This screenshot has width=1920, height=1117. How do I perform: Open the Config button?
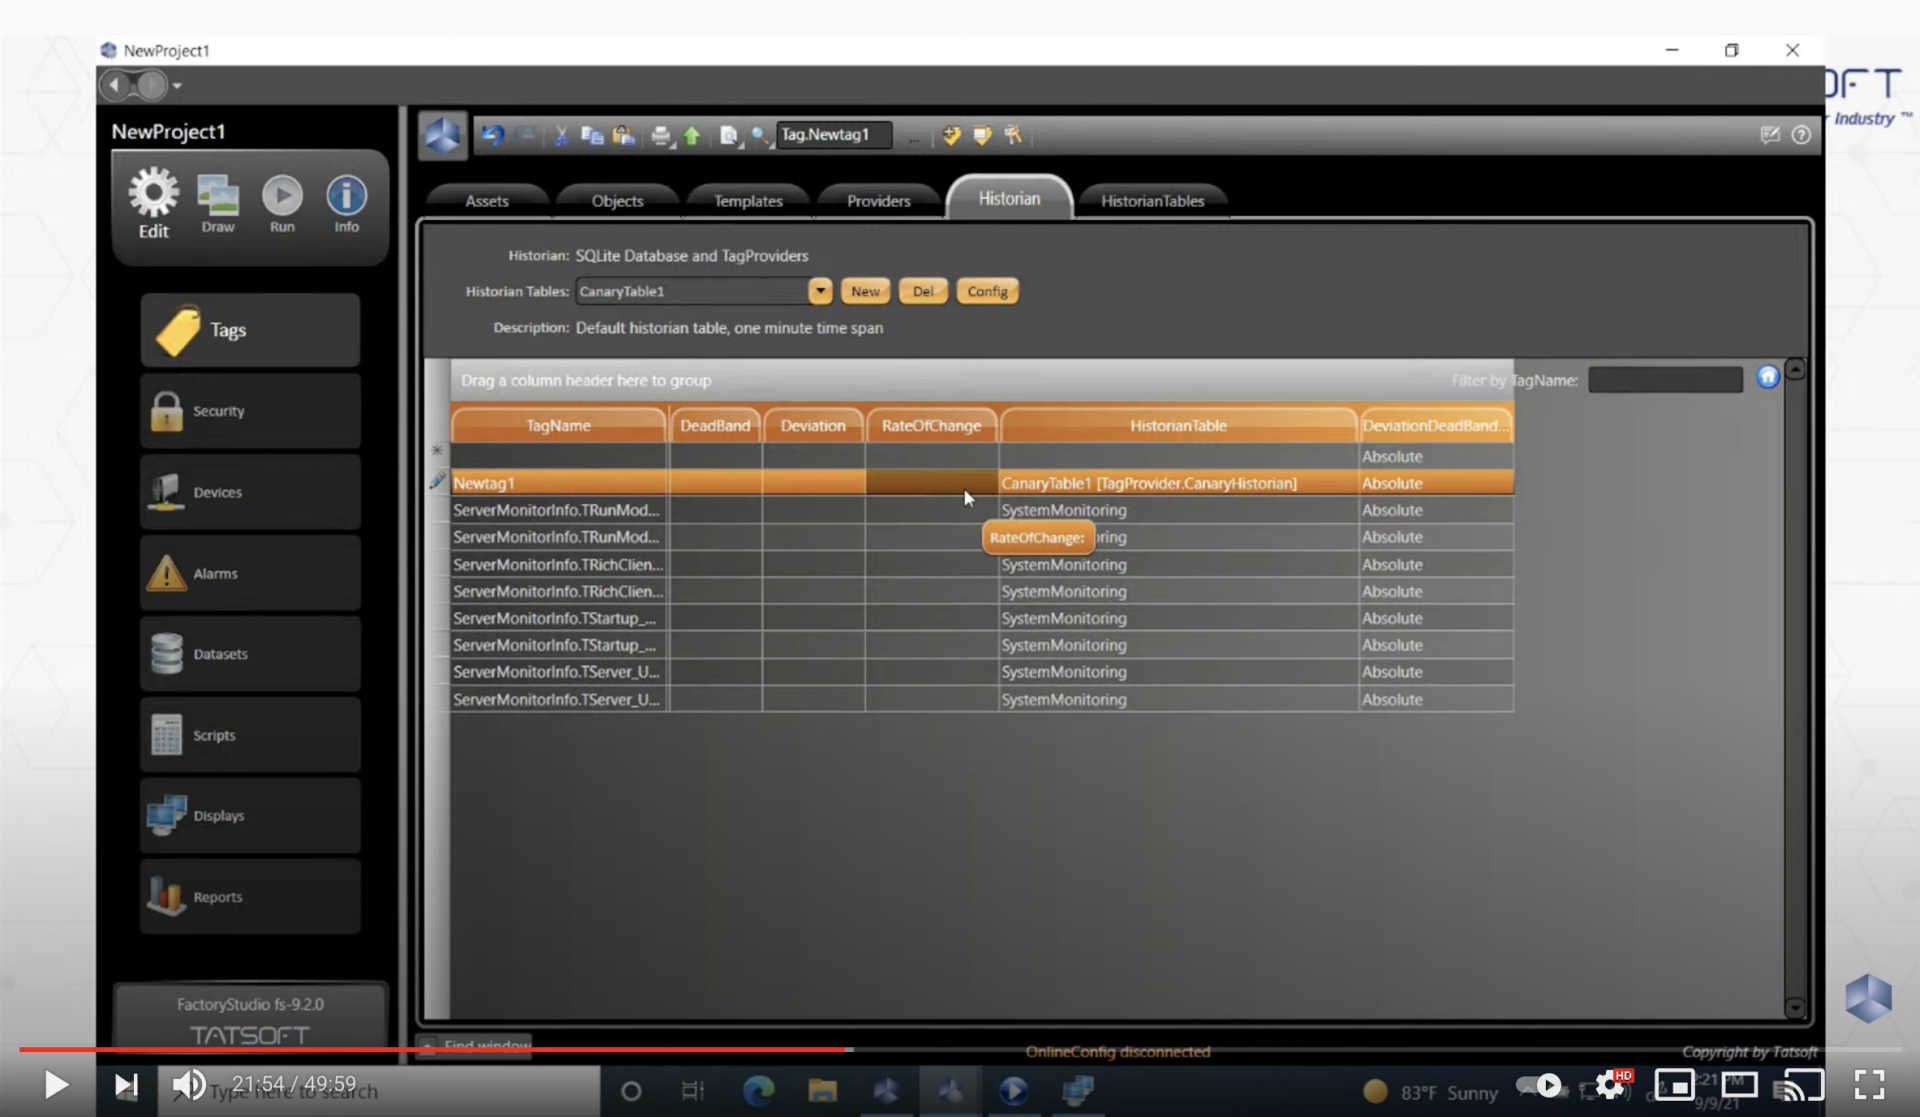coord(987,291)
